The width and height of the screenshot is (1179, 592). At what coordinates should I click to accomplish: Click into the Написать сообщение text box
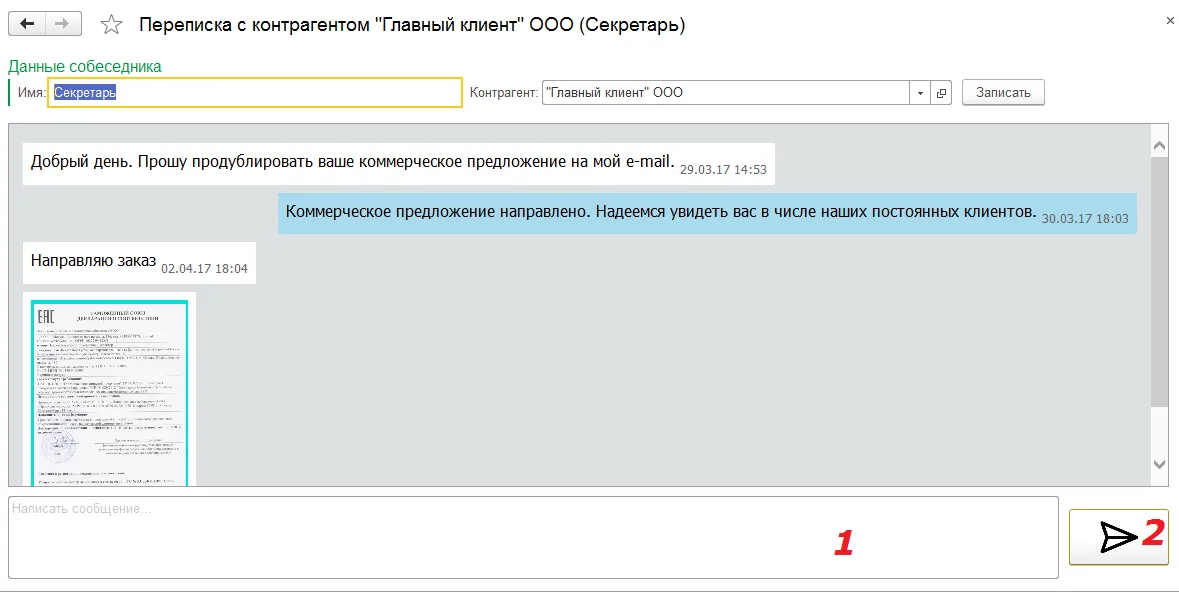pos(532,537)
